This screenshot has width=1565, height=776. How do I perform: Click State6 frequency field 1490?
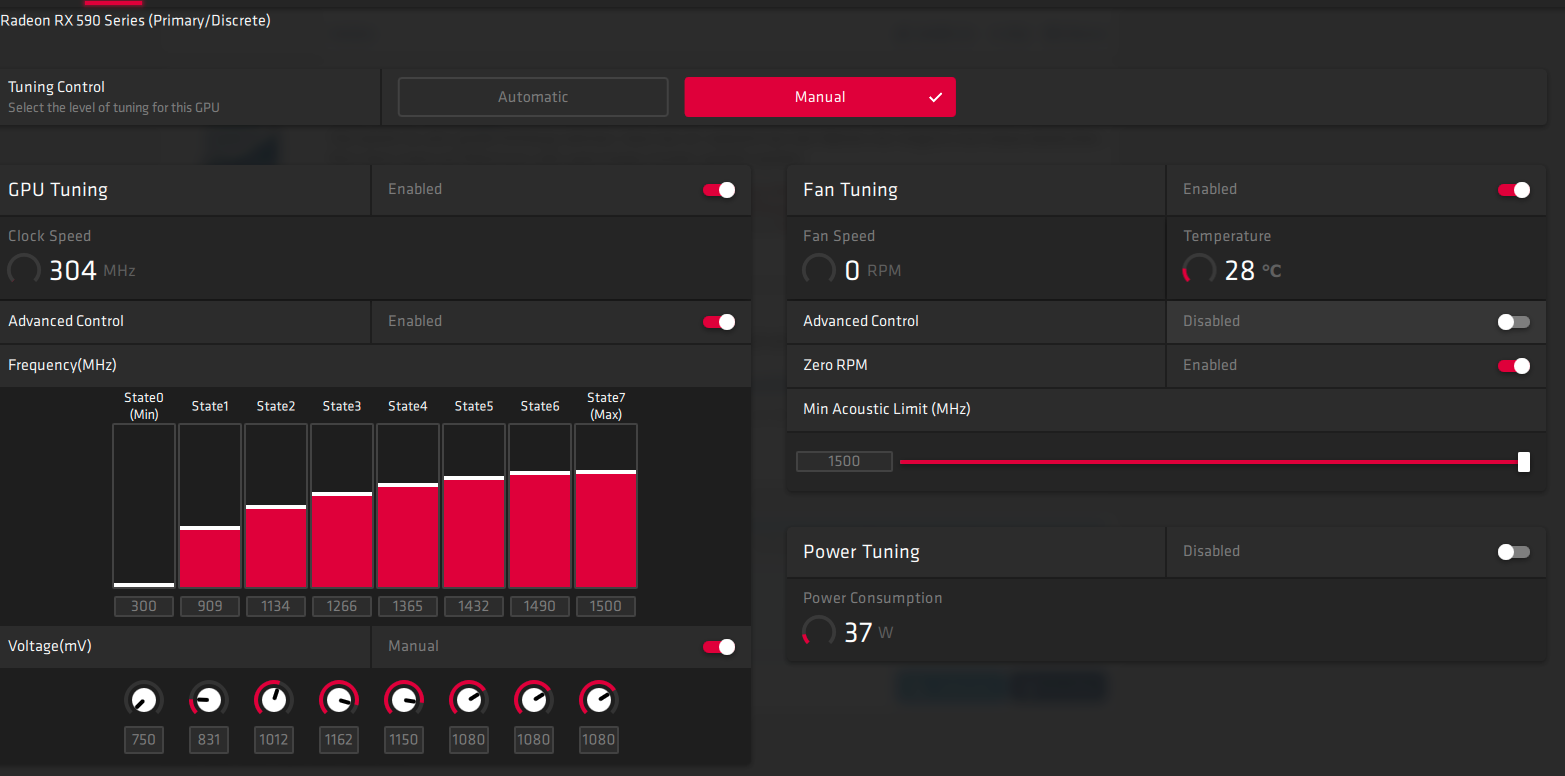click(x=540, y=606)
